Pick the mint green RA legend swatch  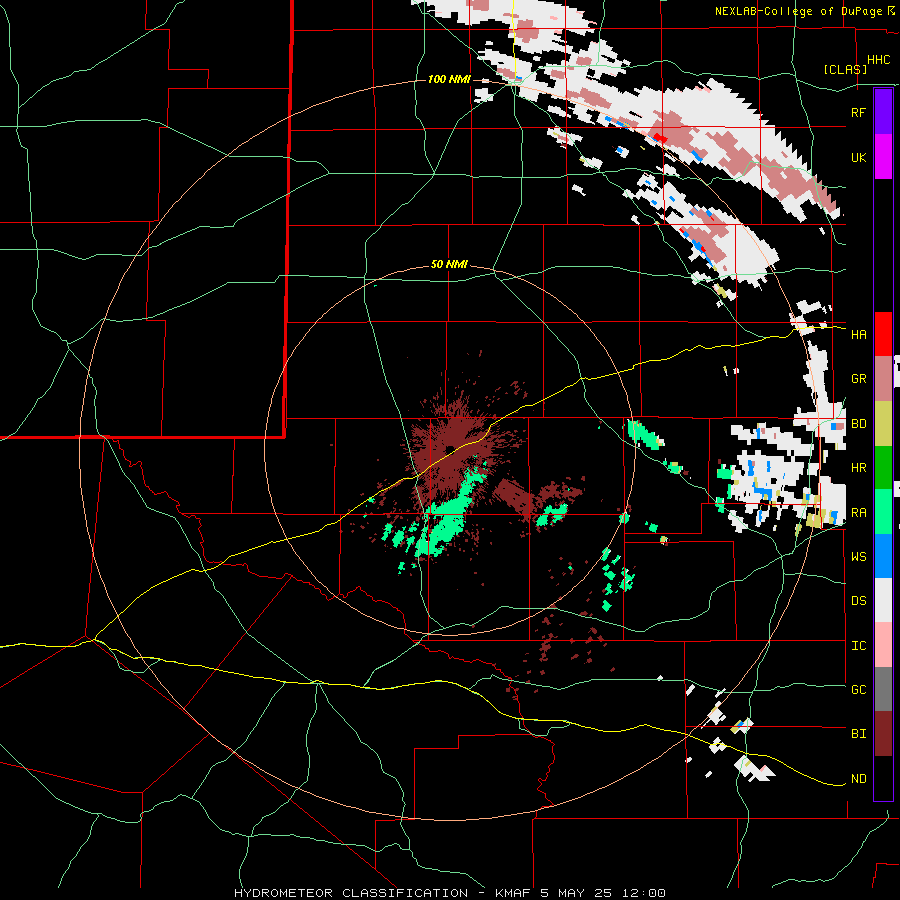pos(883,512)
